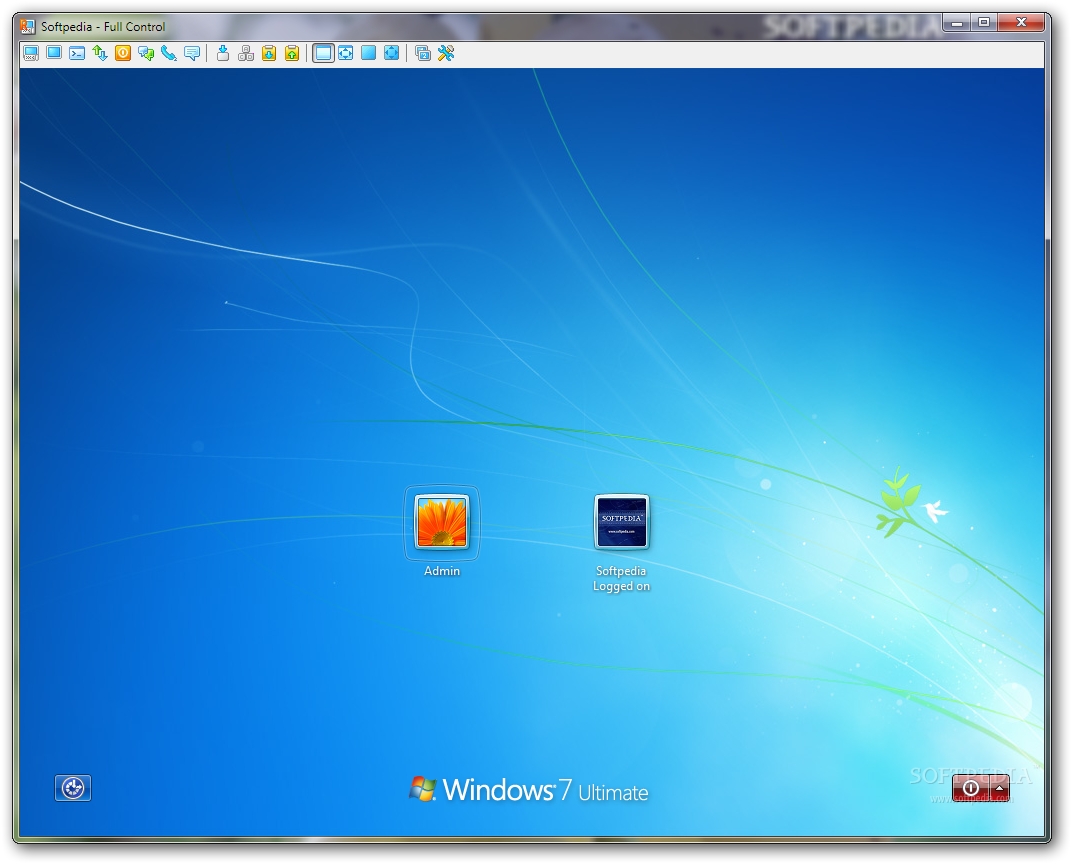This screenshot has width=1072, height=864.
Task: Open the special keystrokes keys icon
Action: pos(246,53)
